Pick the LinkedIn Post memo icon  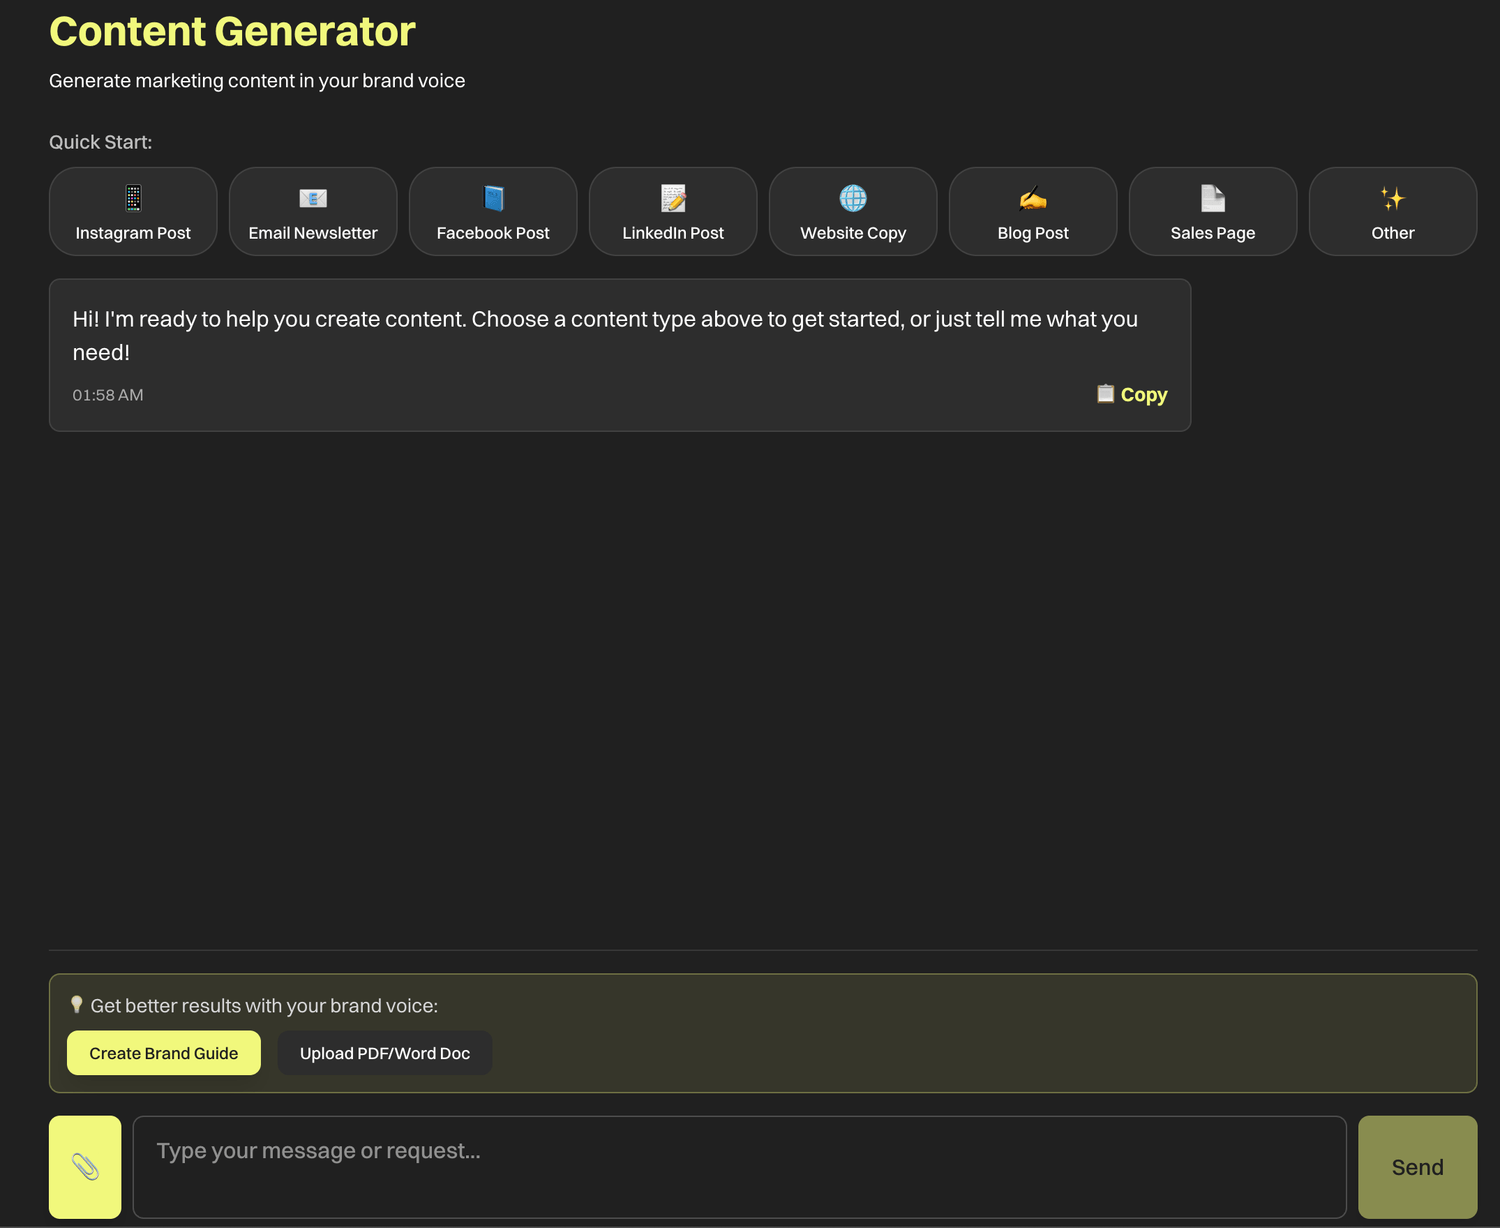[673, 198]
